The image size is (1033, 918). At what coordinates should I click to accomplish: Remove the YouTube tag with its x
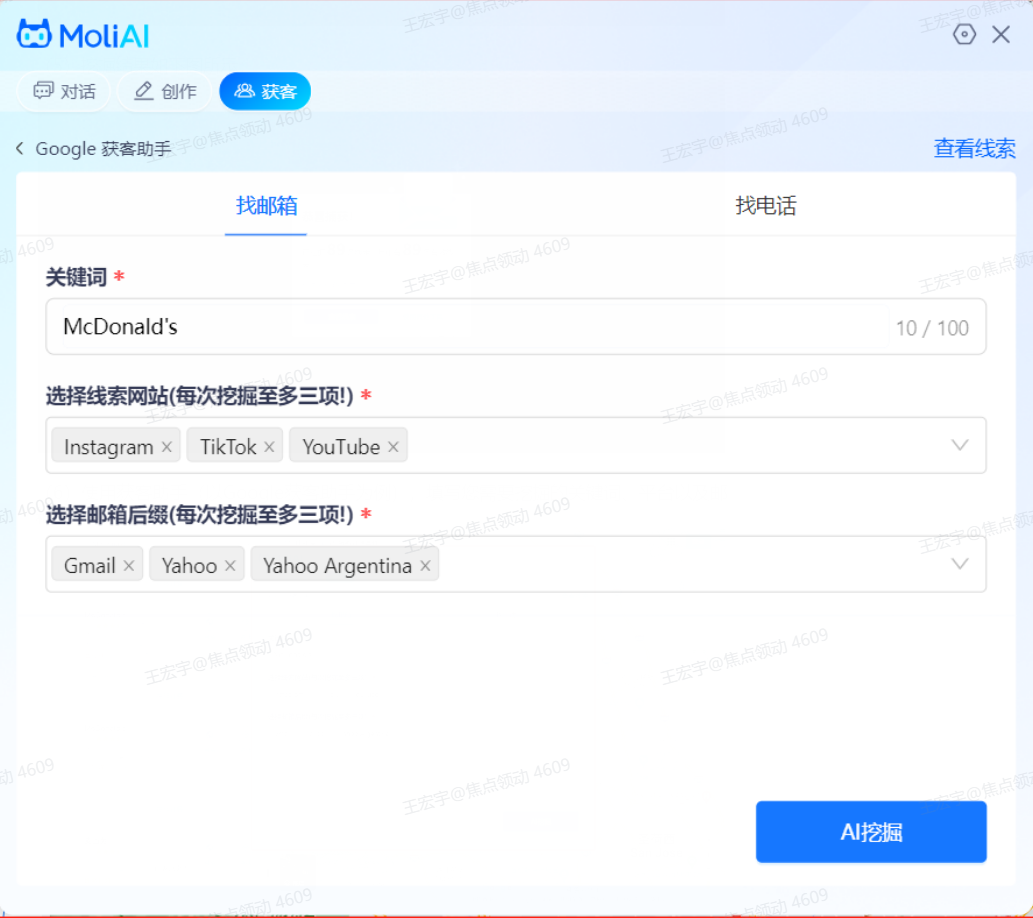coord(393,447)
